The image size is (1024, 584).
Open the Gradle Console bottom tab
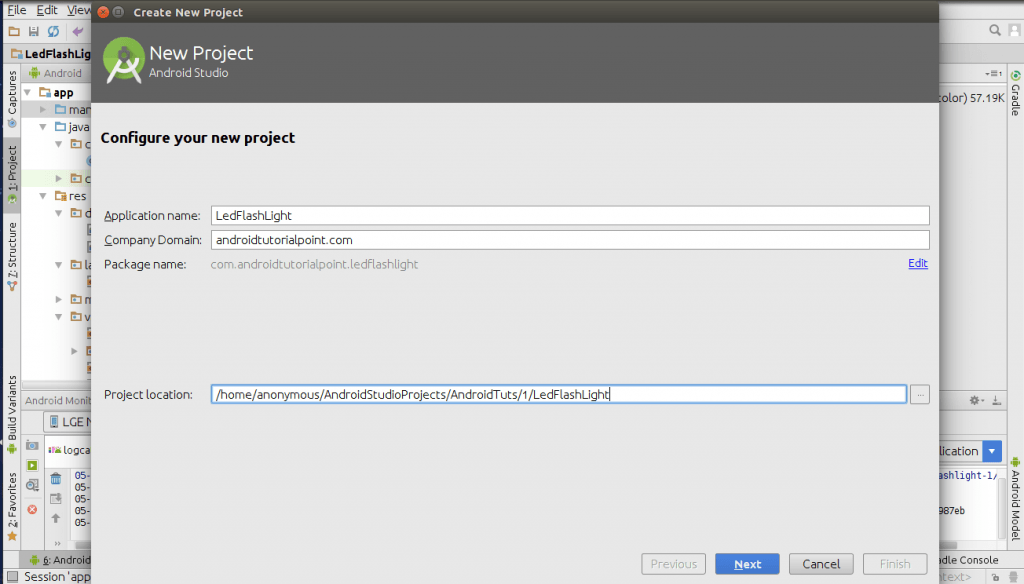(x=968, y=560)
